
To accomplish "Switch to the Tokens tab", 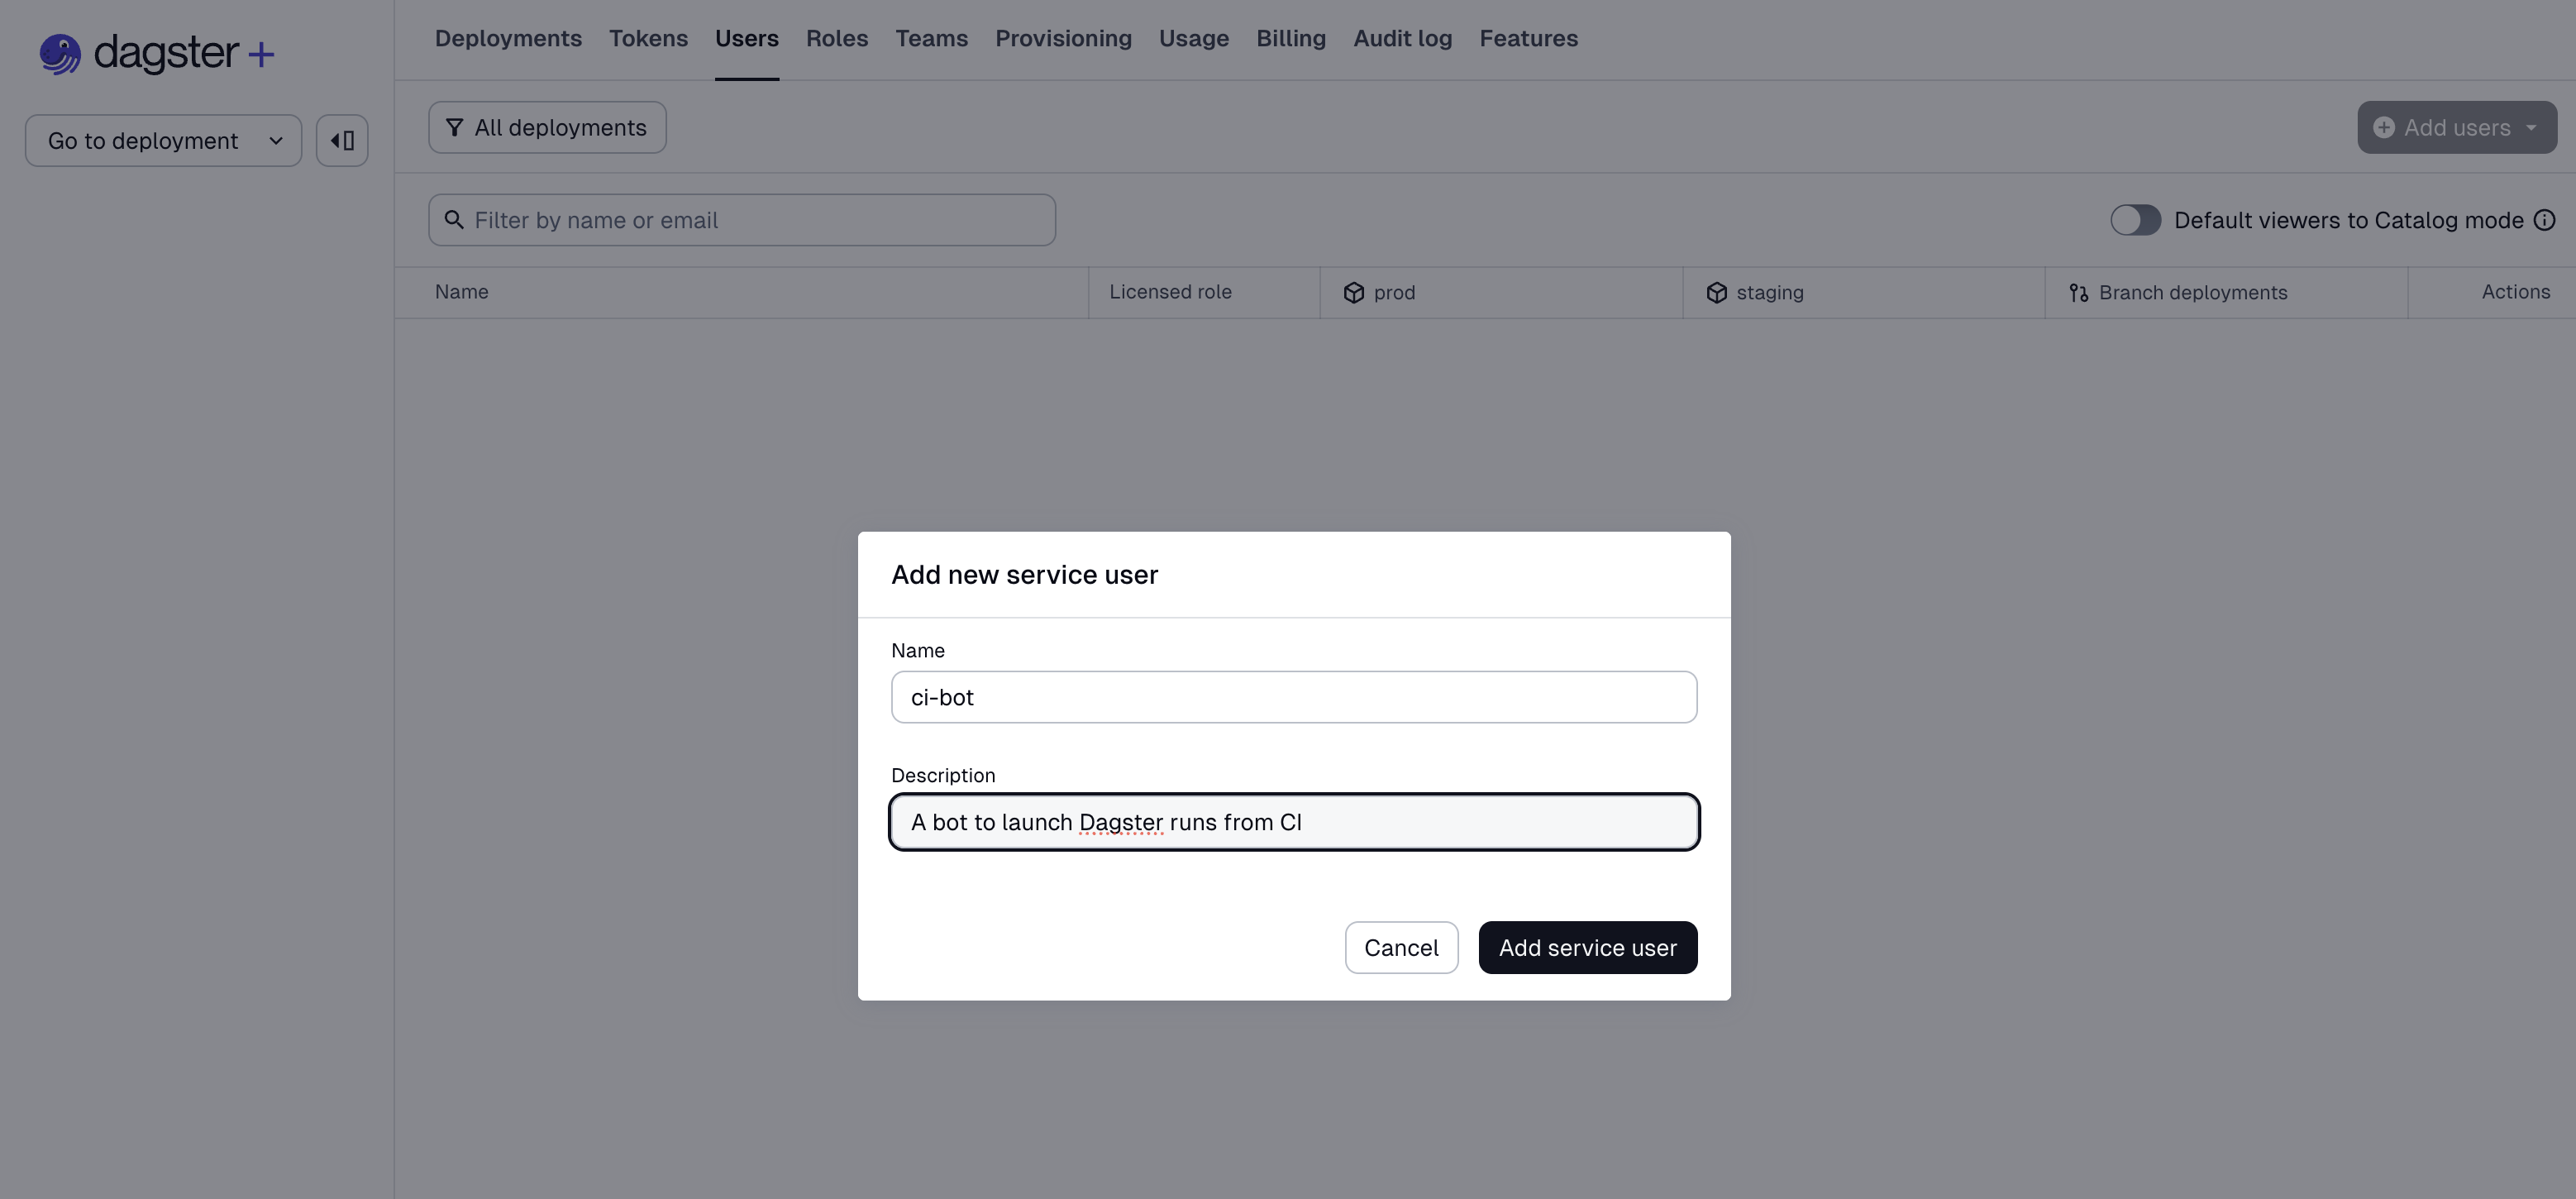I will (648, 38).
